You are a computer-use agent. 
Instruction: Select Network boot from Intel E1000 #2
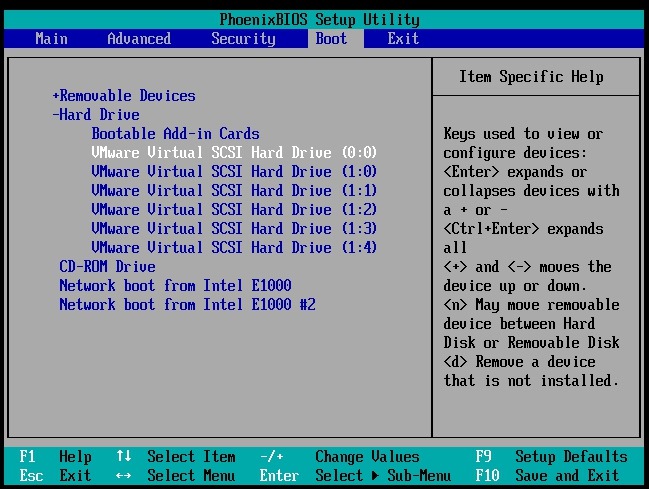(x=187, y=305)
